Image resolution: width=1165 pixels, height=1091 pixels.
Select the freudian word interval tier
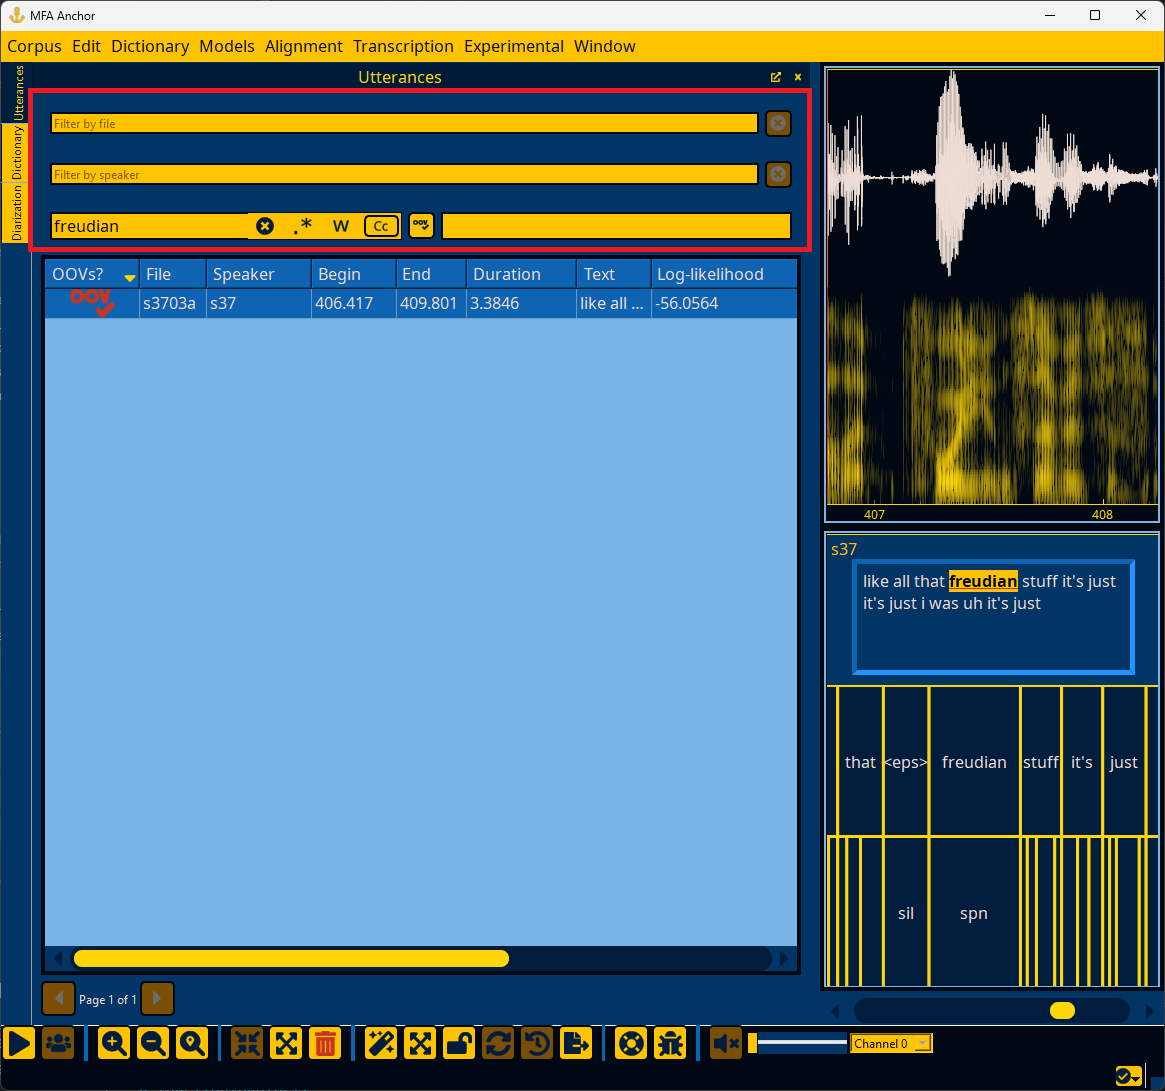click(974, 762)
